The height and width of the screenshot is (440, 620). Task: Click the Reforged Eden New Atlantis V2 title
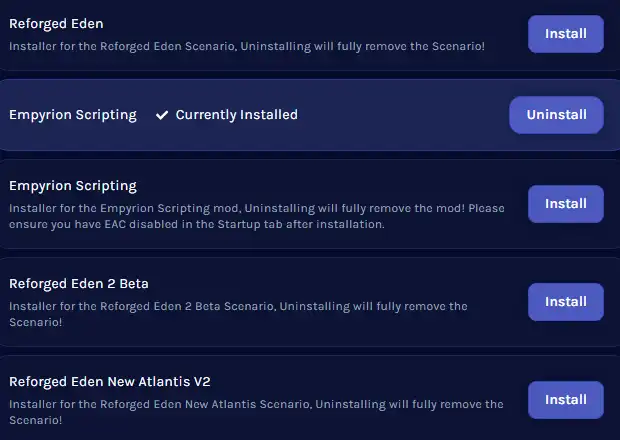coord(110,382)
